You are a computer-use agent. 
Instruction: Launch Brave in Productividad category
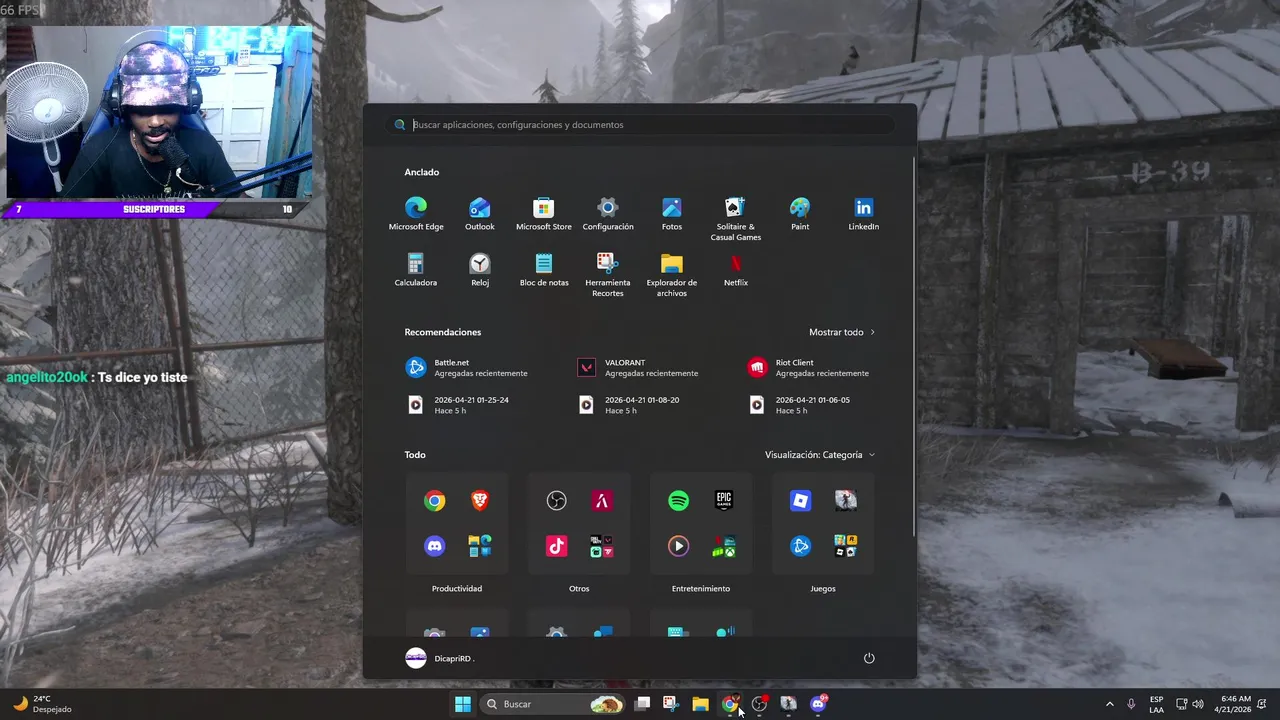[480, 501]
